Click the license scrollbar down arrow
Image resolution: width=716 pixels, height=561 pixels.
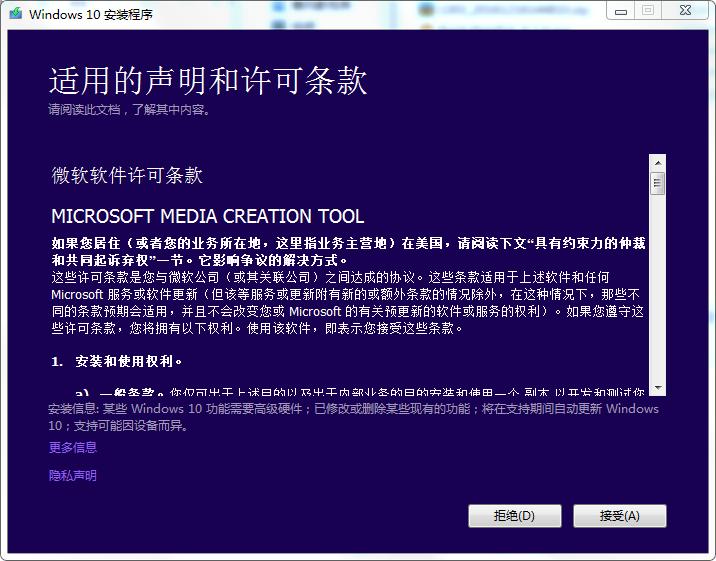pos(658,388)
